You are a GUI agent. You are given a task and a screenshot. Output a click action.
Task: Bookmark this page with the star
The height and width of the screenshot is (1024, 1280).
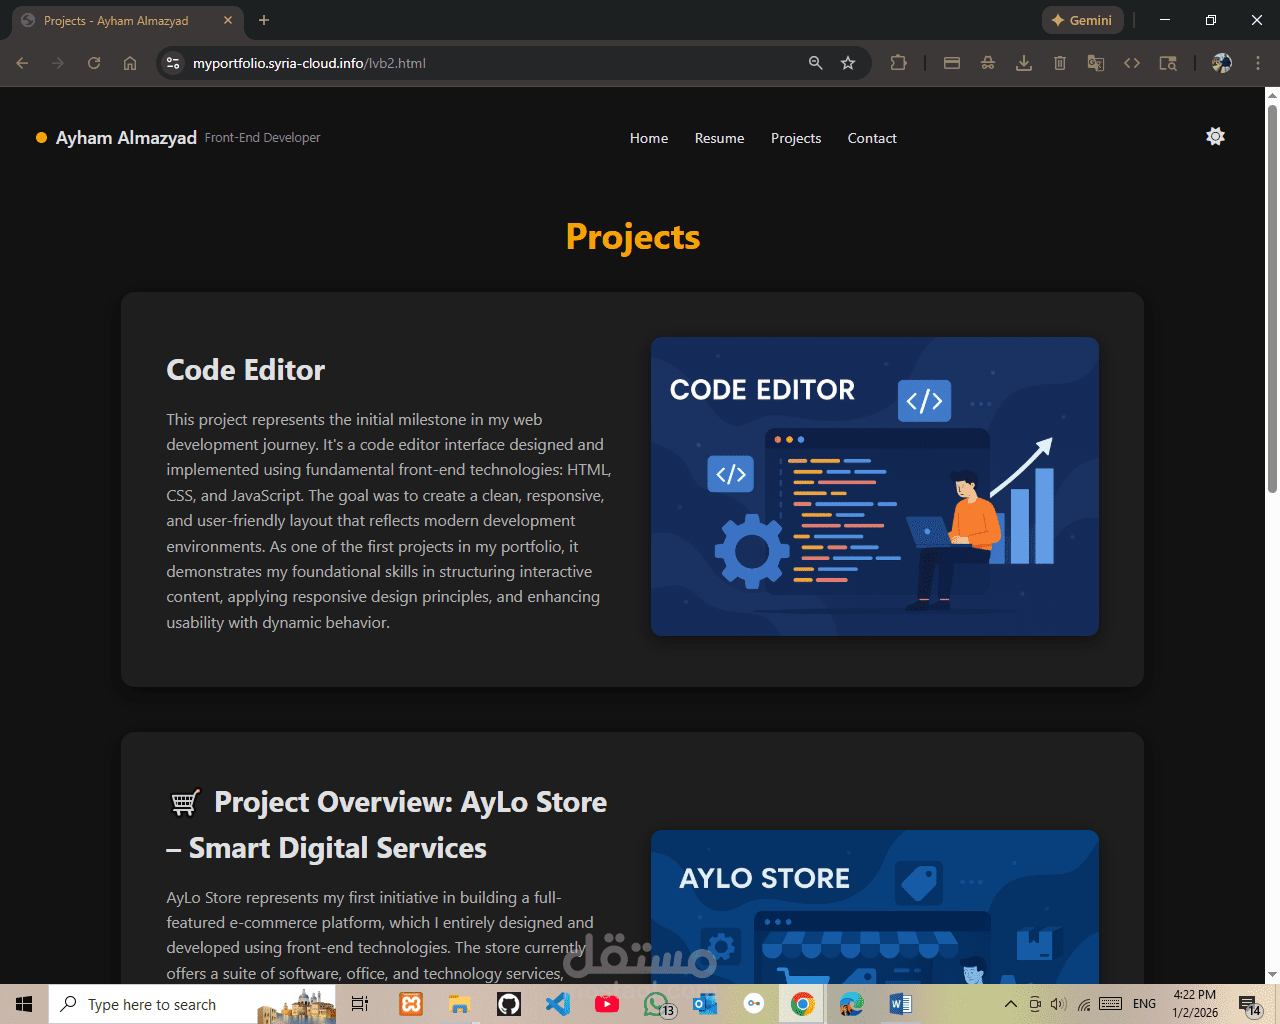[848, 63]
